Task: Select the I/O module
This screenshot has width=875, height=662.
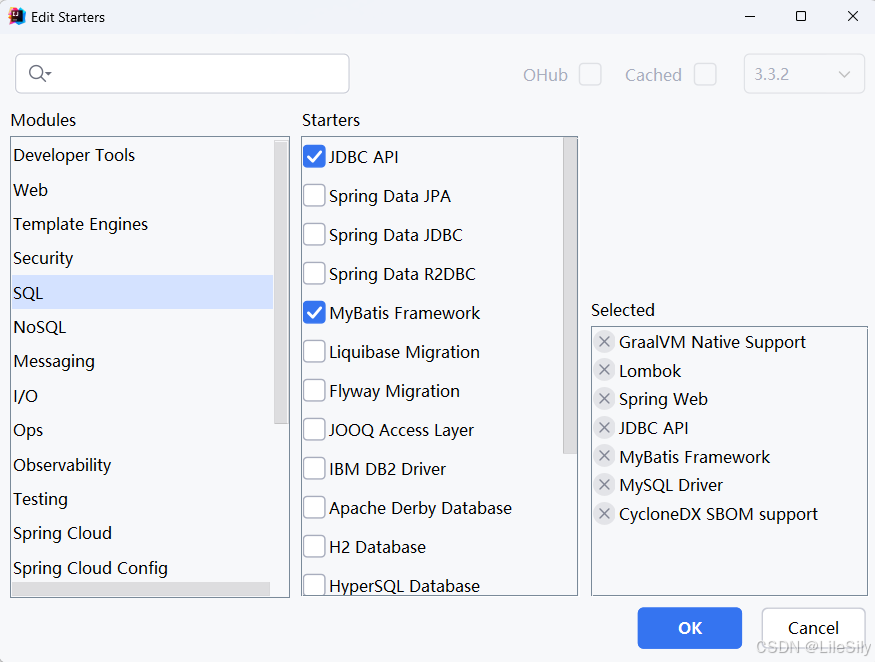Action: click(x=142, y=396)
